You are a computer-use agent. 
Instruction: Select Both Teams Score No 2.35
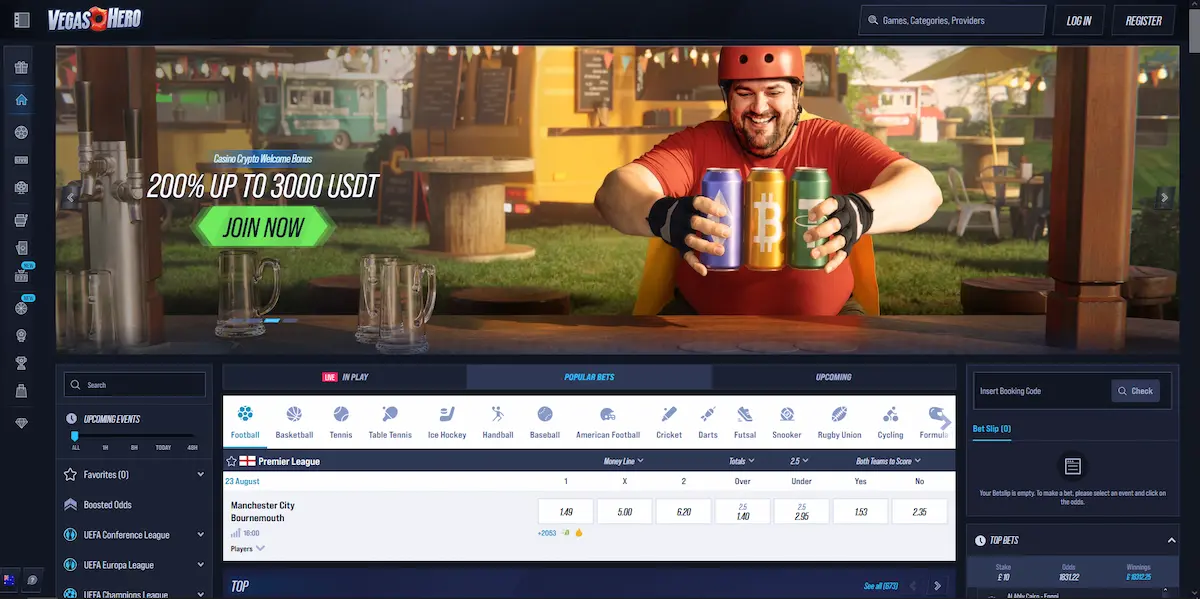pos(920,511)
